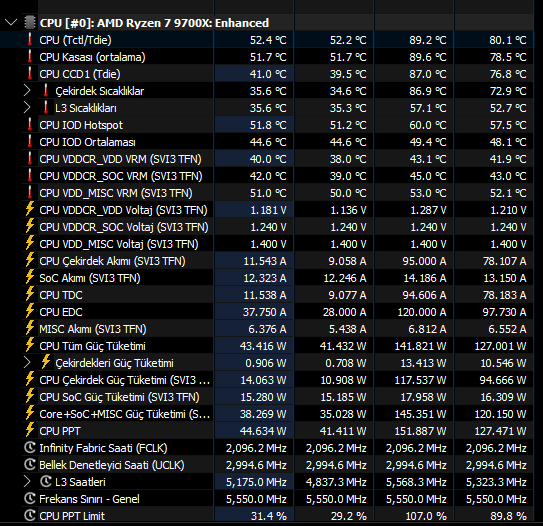Click lightning icon beside CPU VDD_MISC Voltaj

pyautogui.click(x=30, y=243)
